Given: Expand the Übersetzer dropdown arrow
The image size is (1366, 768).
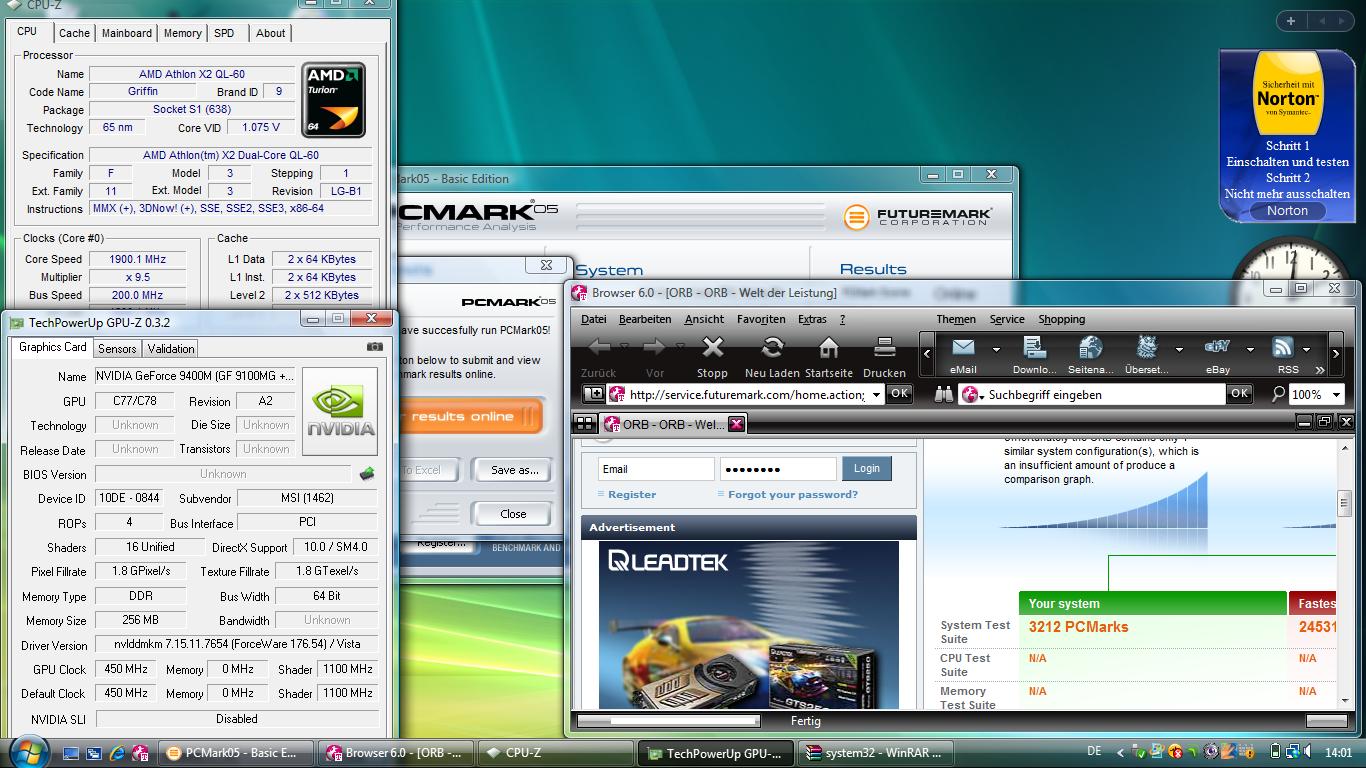Looking at the screenshot, I should (x=1179, y=349).
